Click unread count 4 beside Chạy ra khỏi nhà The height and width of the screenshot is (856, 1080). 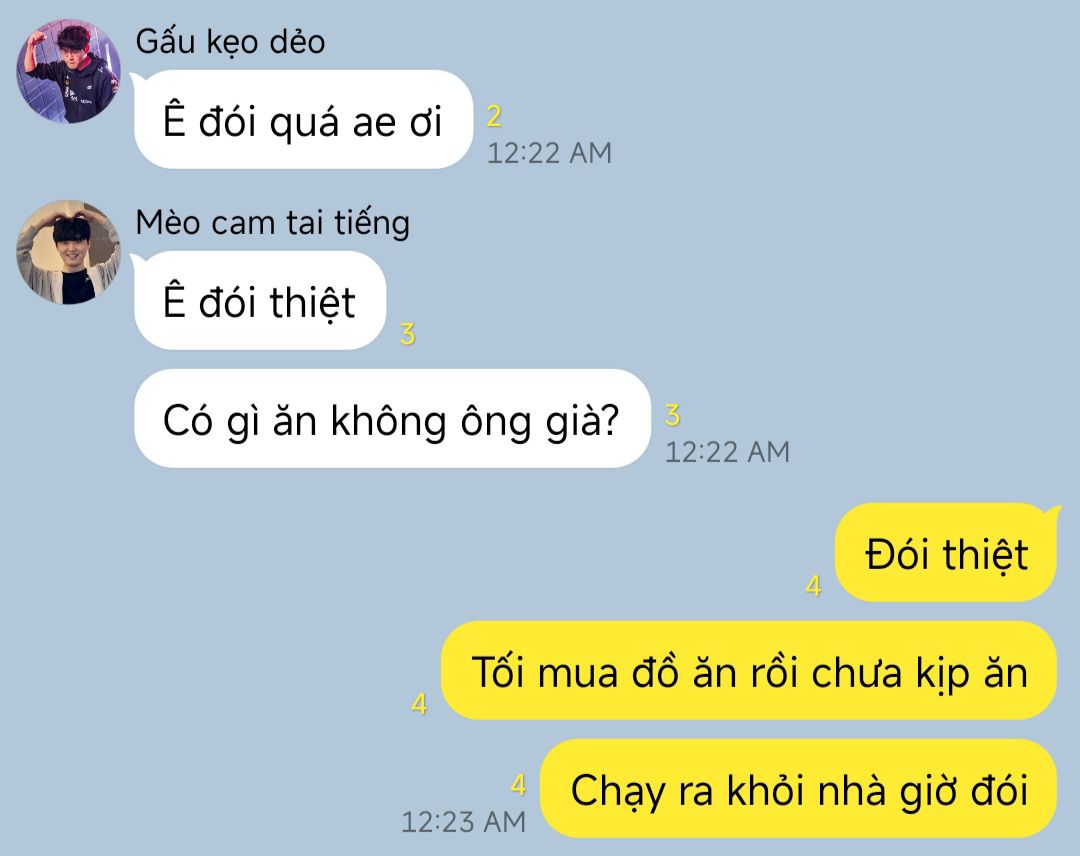click(519, 784)
